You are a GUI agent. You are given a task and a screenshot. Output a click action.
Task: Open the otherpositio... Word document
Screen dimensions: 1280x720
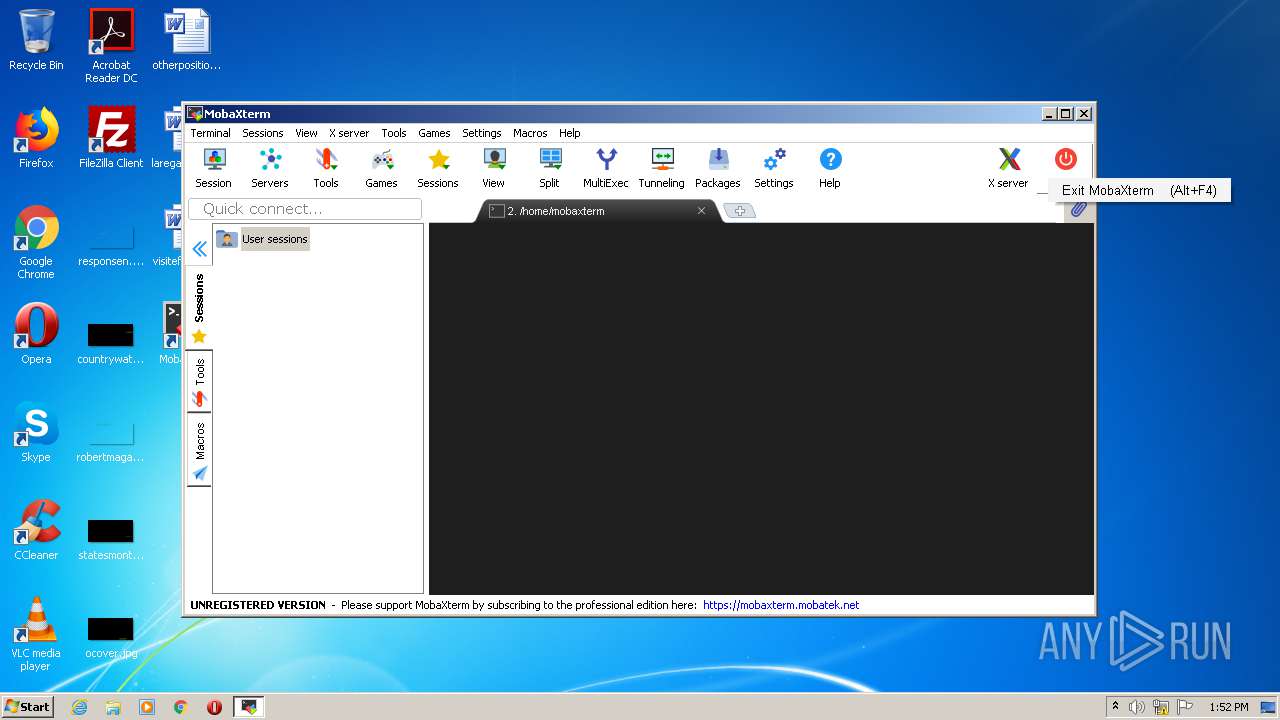point(186,40)
